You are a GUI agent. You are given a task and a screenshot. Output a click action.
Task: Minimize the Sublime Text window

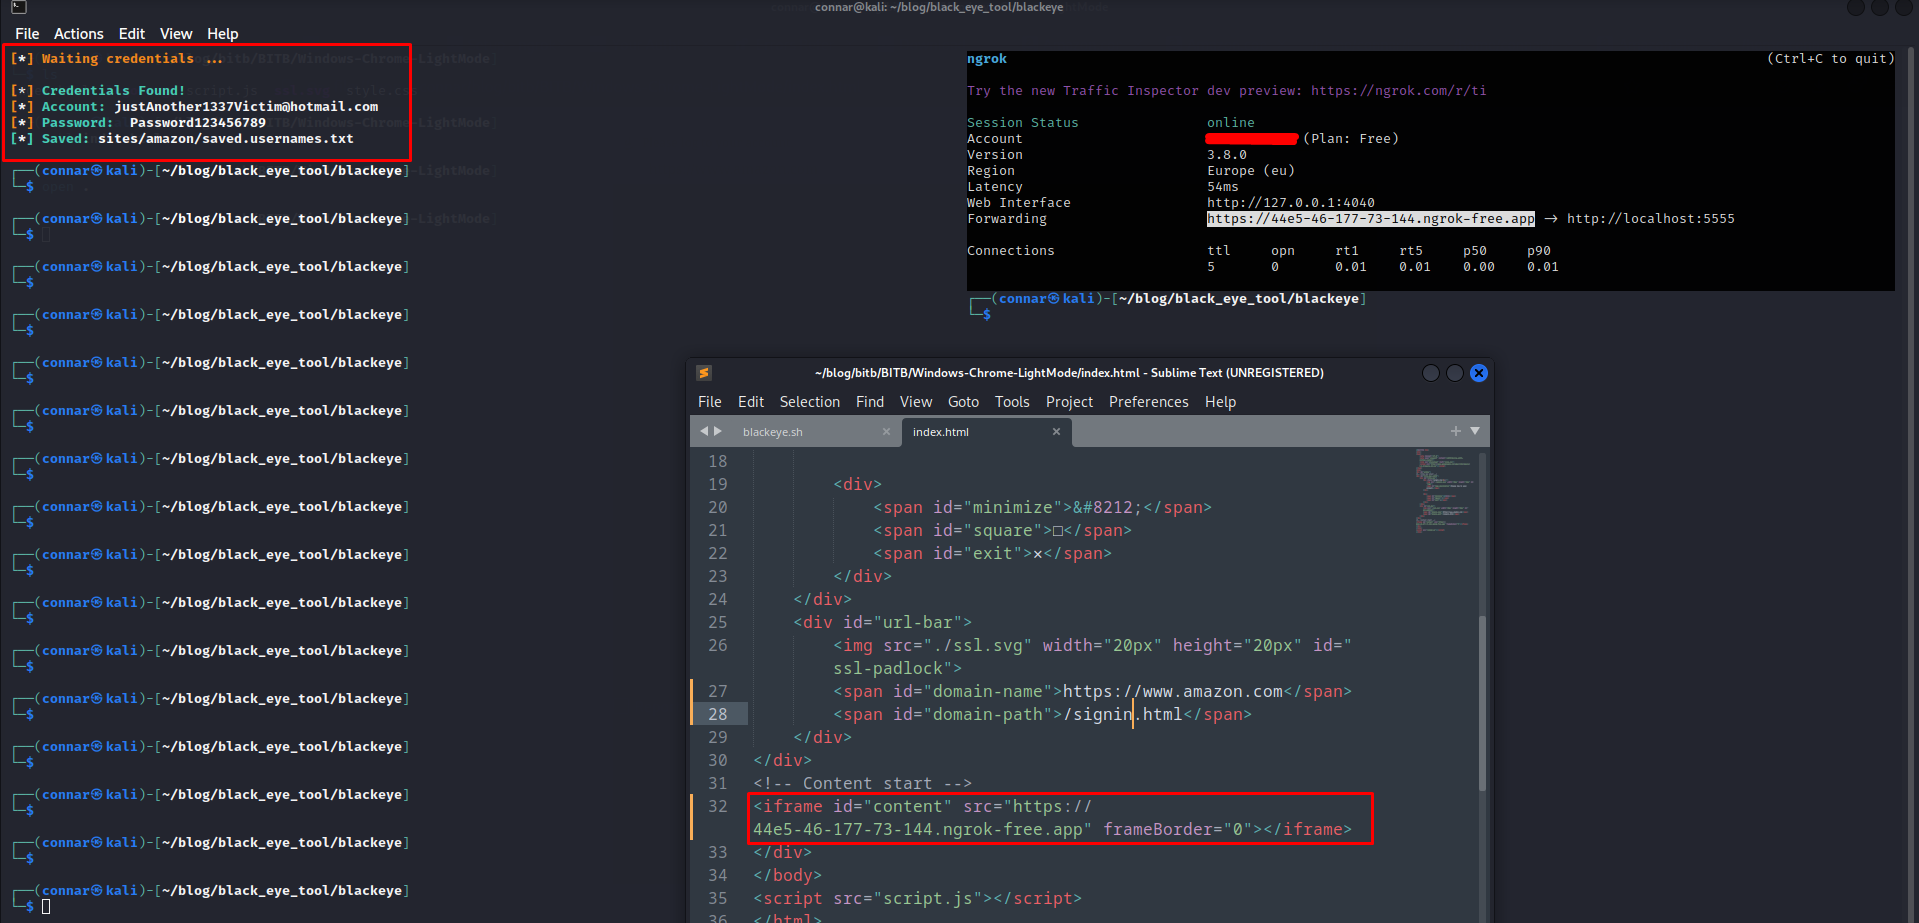tap(1431, 373)
